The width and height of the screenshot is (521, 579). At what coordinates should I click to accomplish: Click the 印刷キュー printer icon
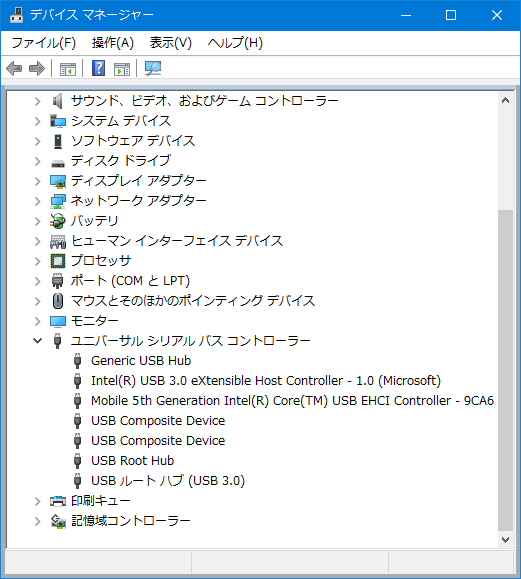coord(58,501)
